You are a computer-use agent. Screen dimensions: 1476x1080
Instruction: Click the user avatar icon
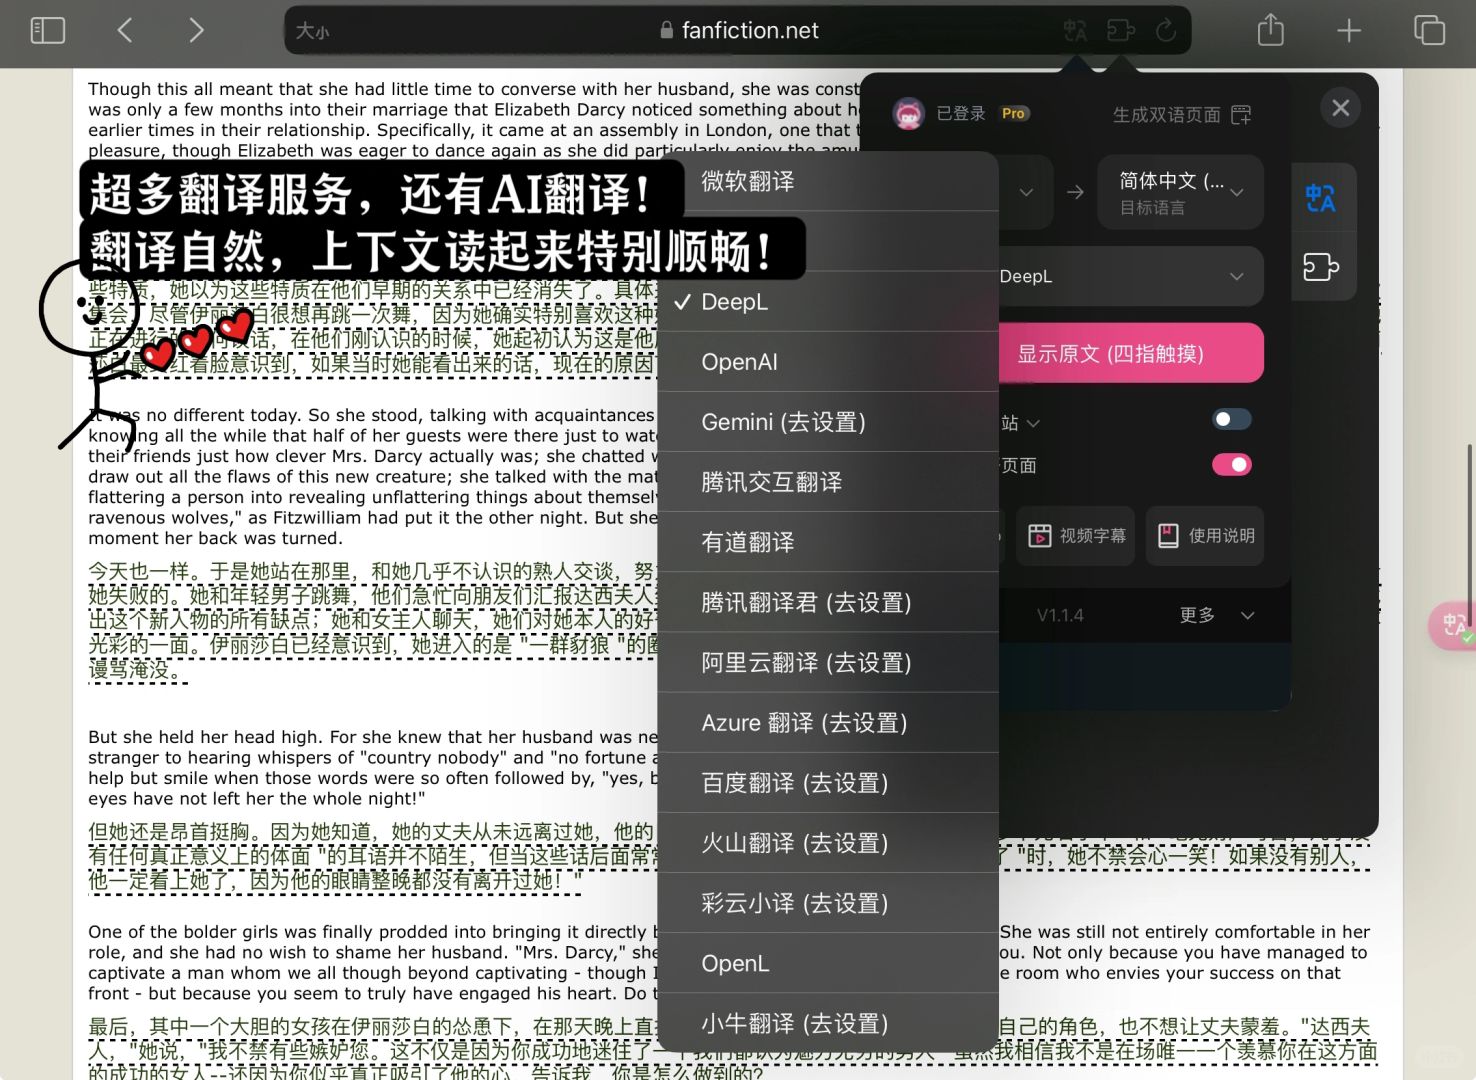point(908,114)
